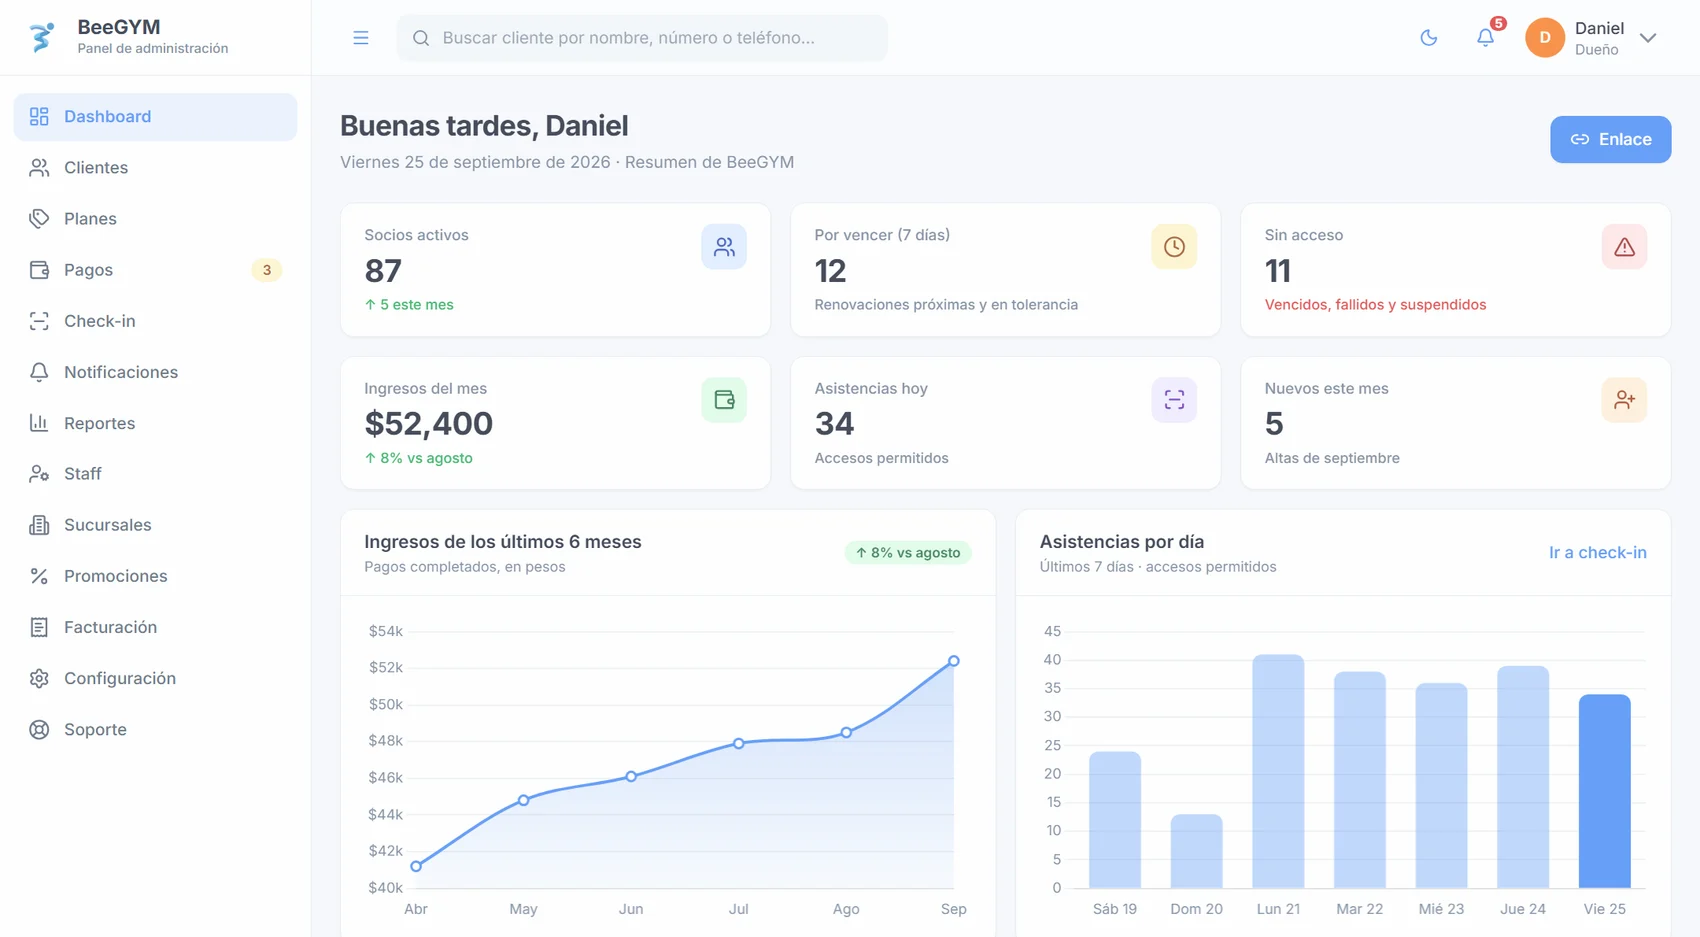
Task: Click the 'Buenas tardes, Daniel' heading
Action: [484, 126]
